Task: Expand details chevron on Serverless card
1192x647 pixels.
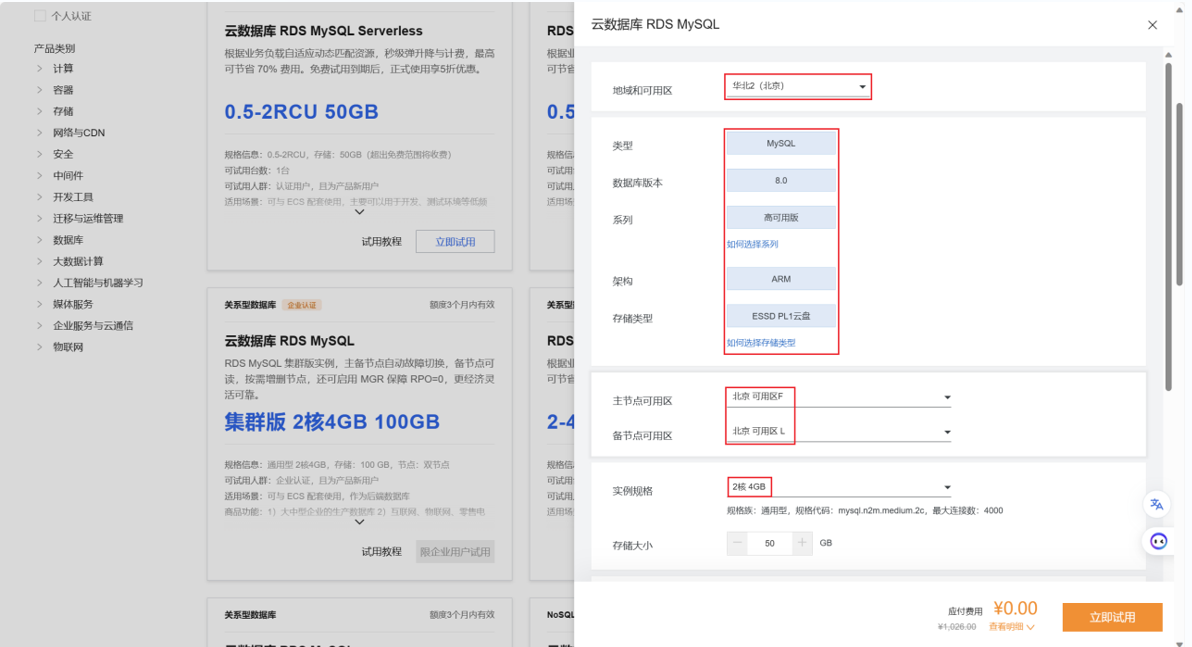Action: [x=360, y=212]
